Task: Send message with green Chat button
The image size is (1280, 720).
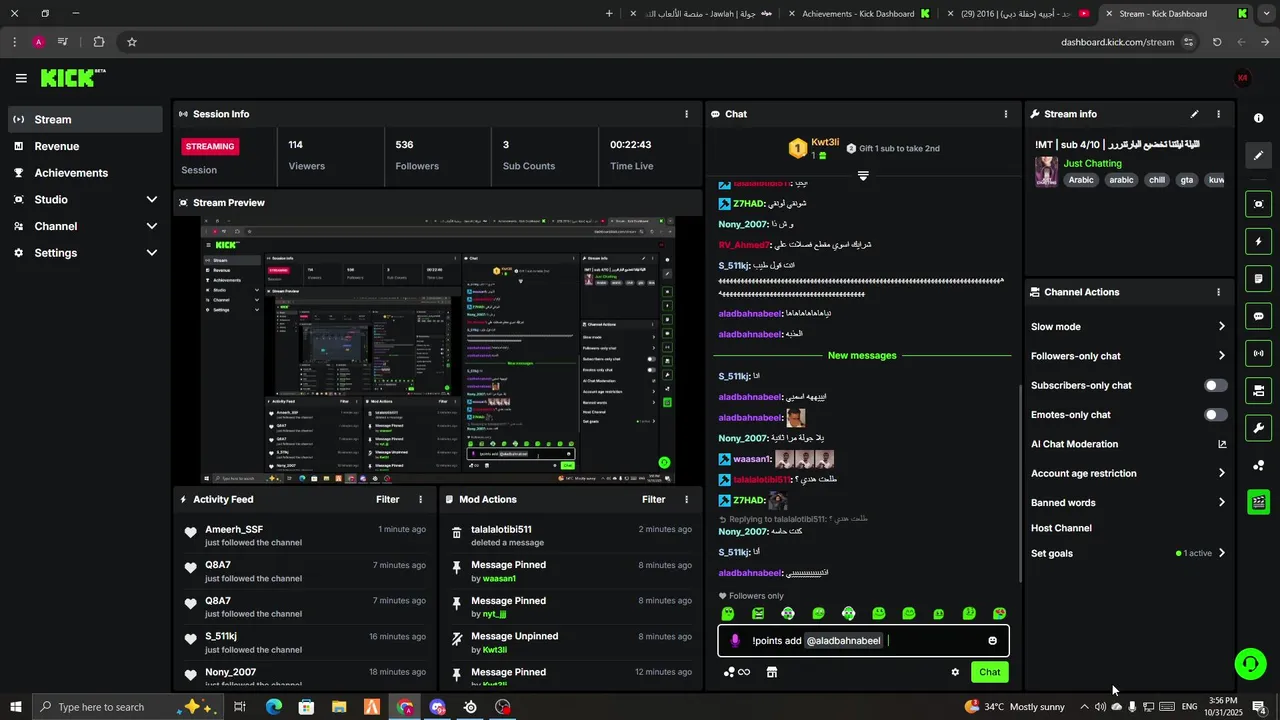Action: point(989,672)
